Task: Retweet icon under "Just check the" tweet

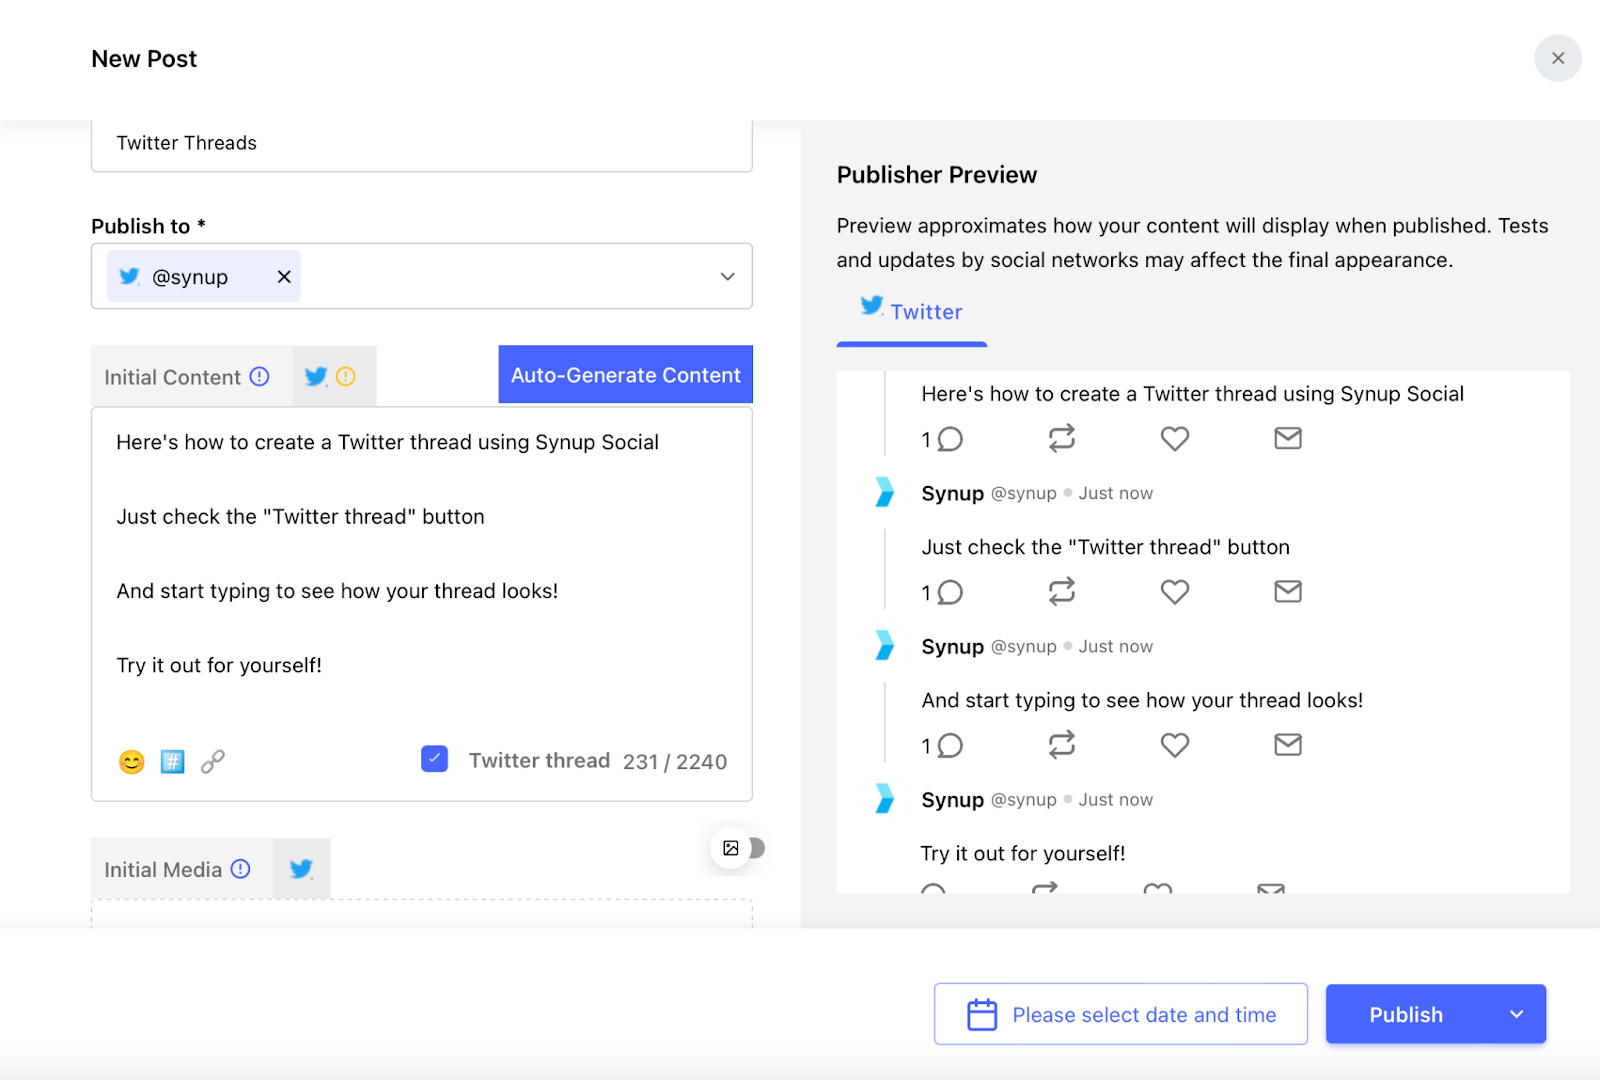Action: [x=1062, y=591]
